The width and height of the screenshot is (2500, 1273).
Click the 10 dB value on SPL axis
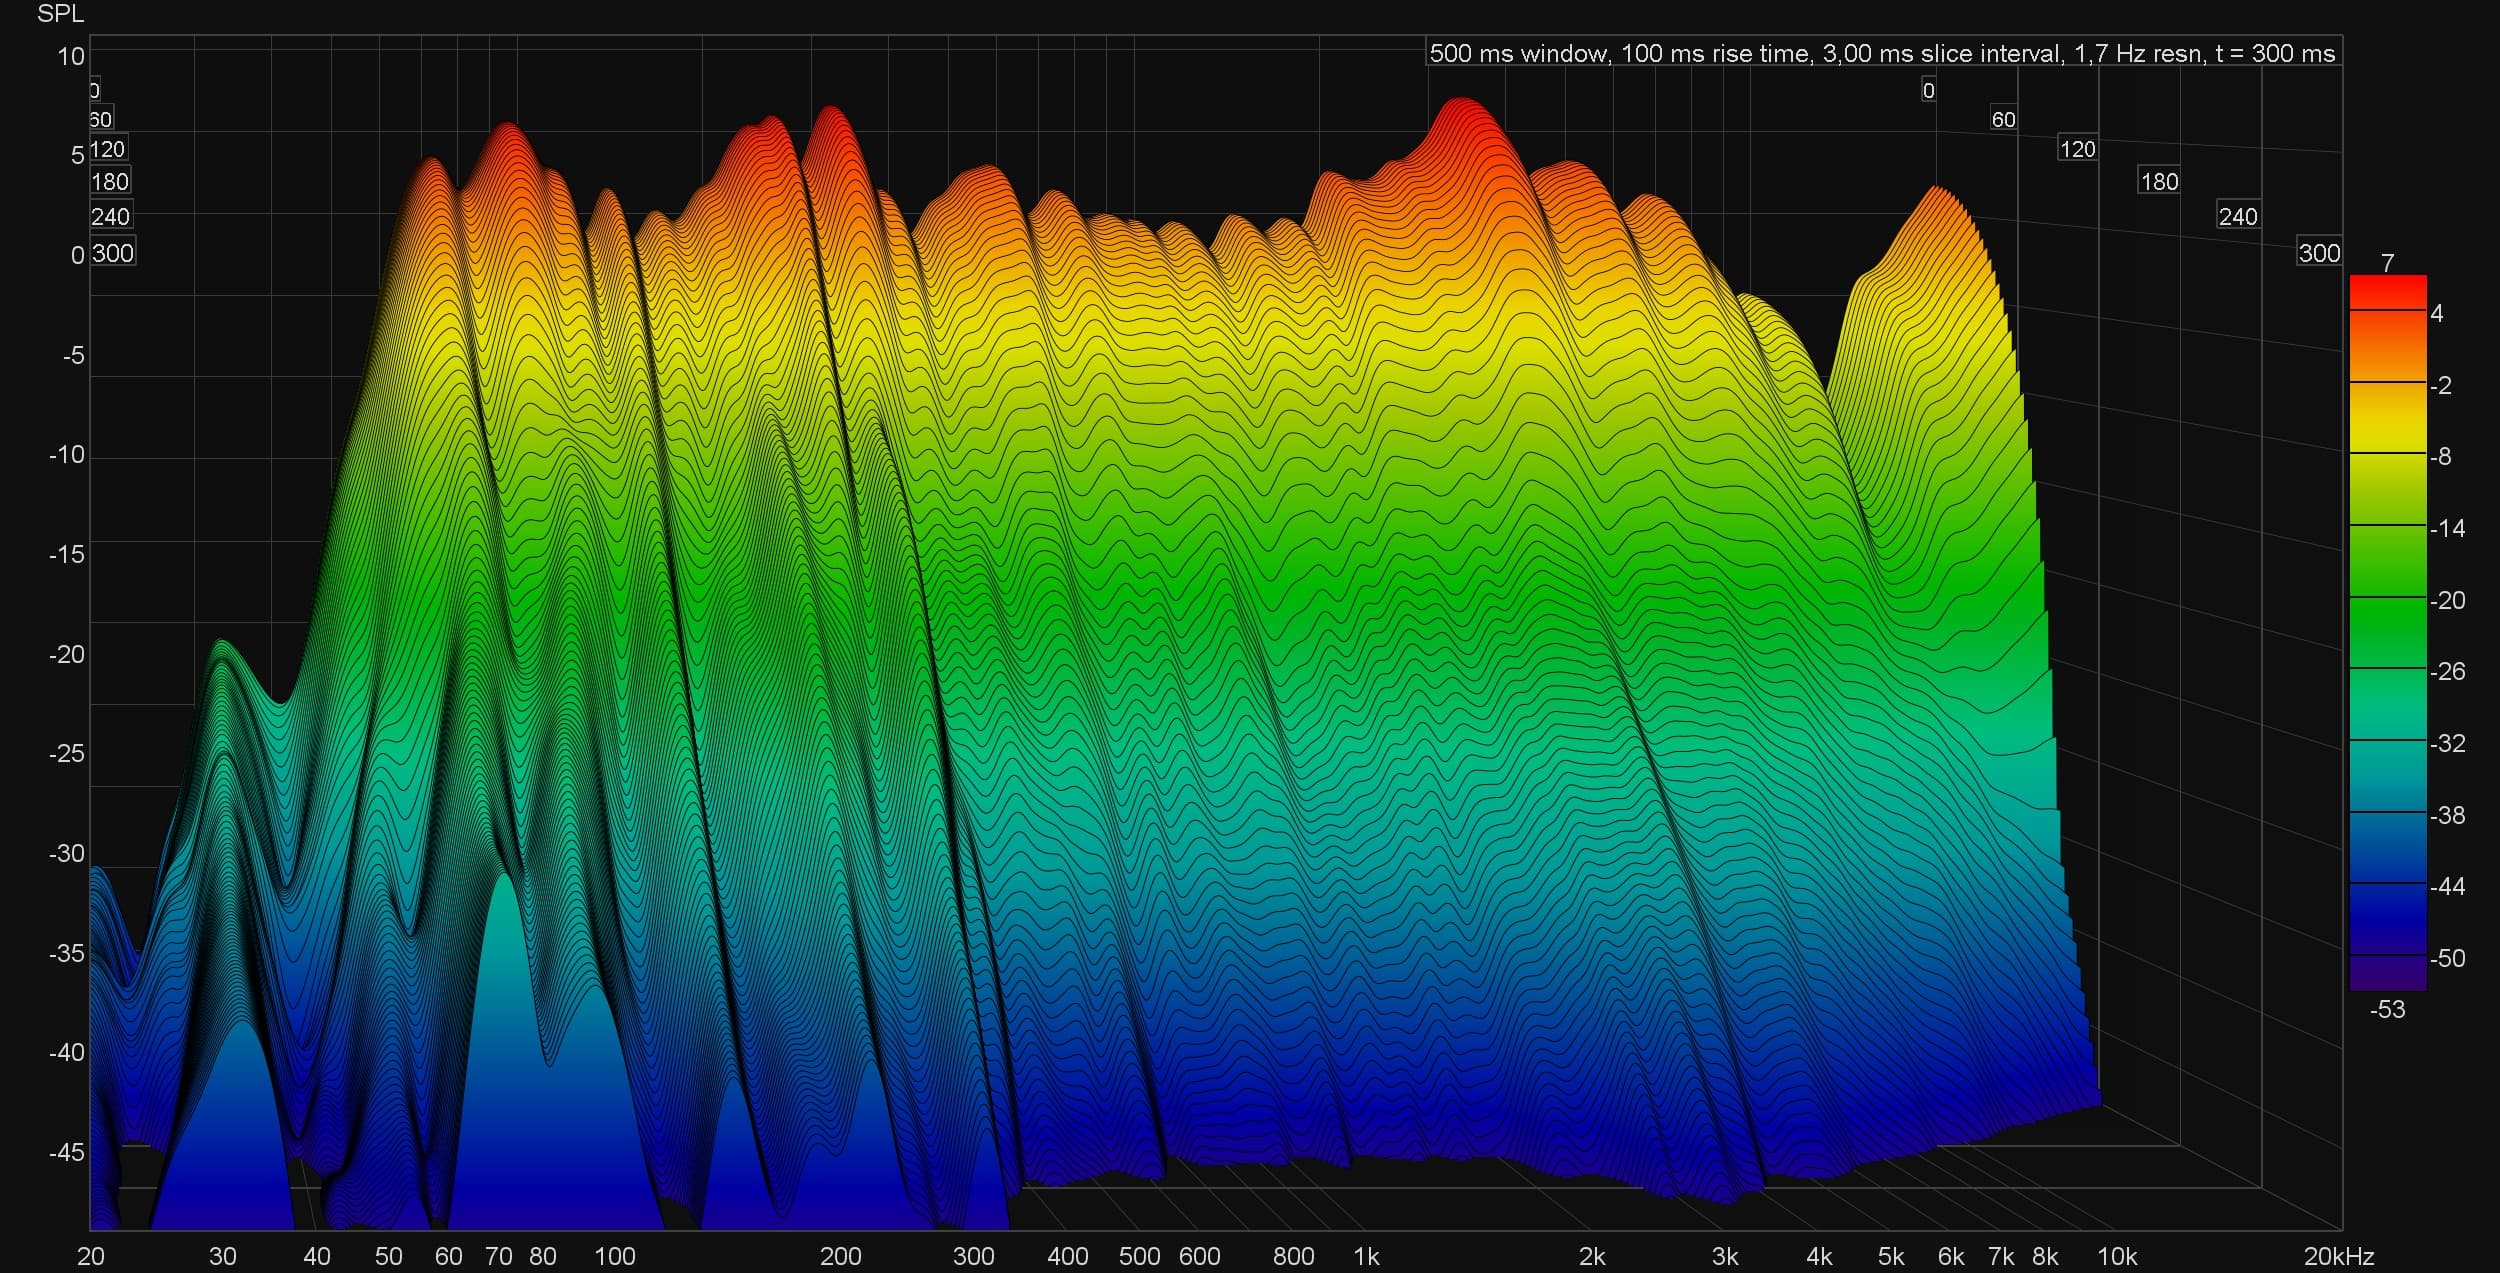tap(71, 57)
